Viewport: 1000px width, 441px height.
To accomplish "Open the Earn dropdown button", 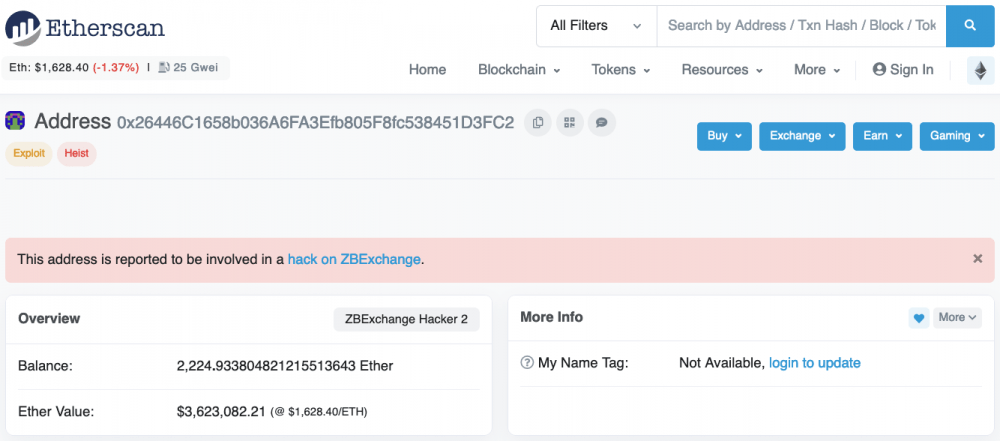I will 883,136.
